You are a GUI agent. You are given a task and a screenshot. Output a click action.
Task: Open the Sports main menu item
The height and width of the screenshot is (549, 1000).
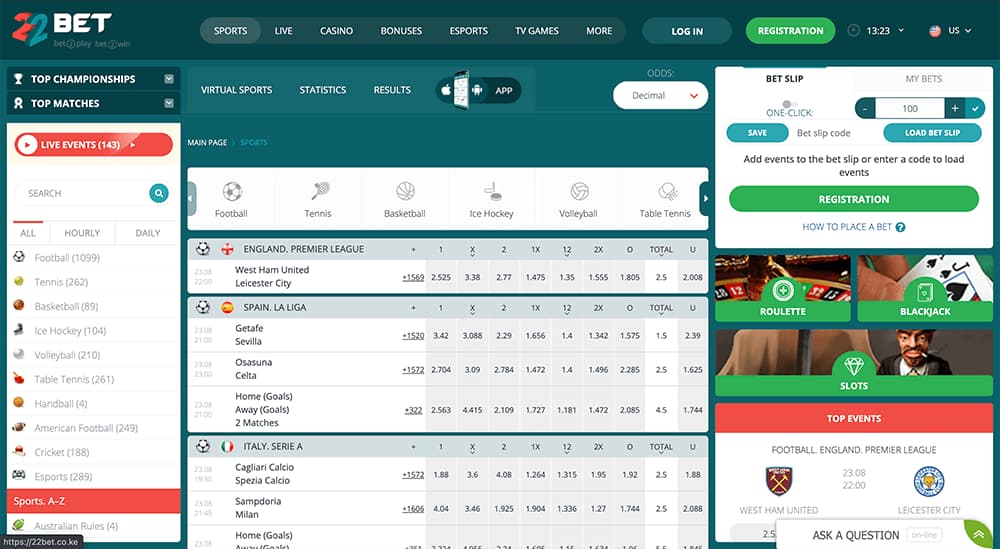coord(230,31)
